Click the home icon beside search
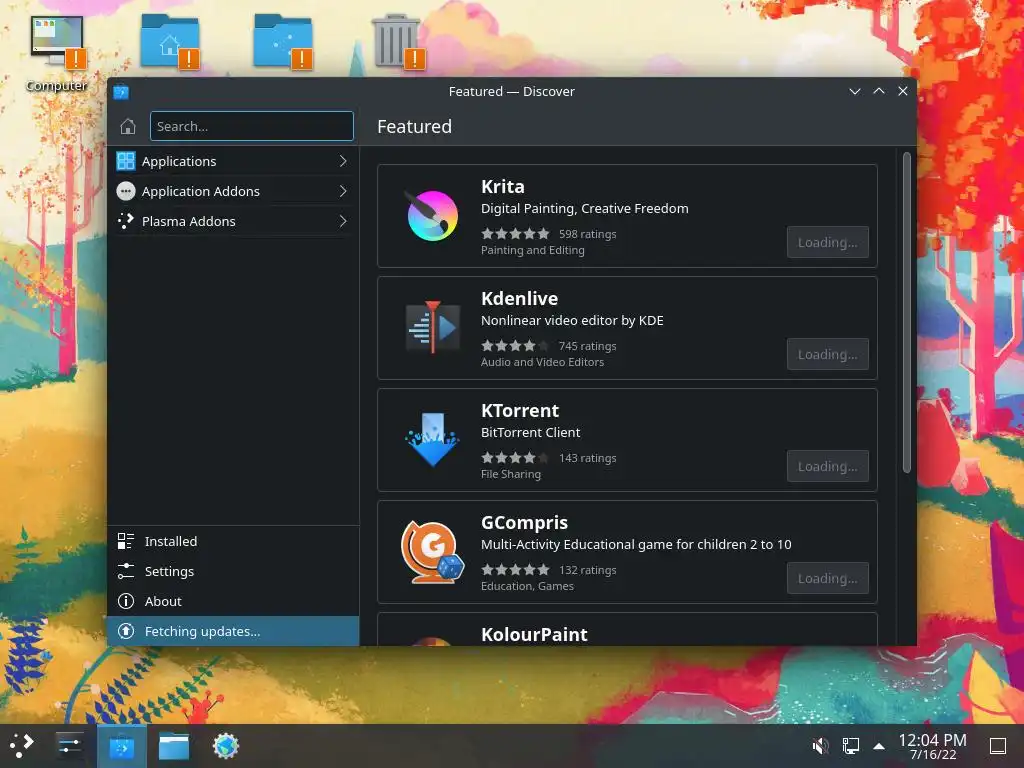 click(128, 126)
